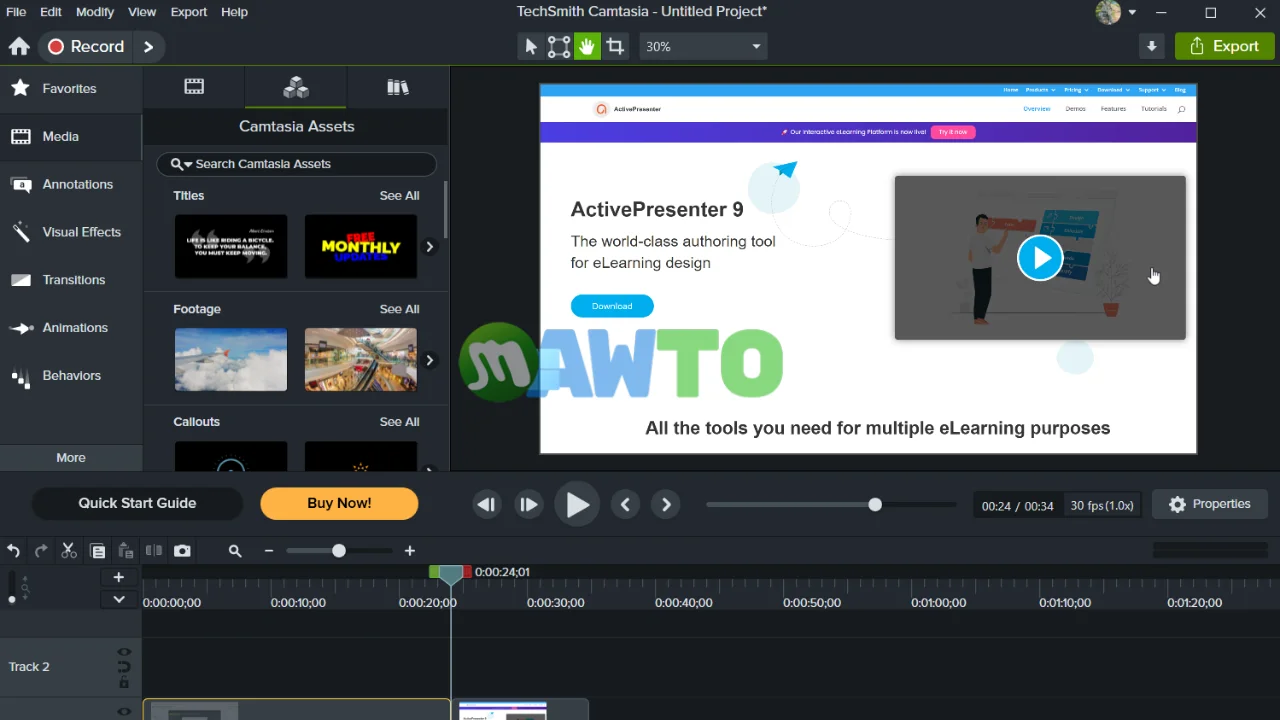The width and height of the screenshot is (1280, 720).
Task: Show more Titles with the right arrow
Action: 429,246
